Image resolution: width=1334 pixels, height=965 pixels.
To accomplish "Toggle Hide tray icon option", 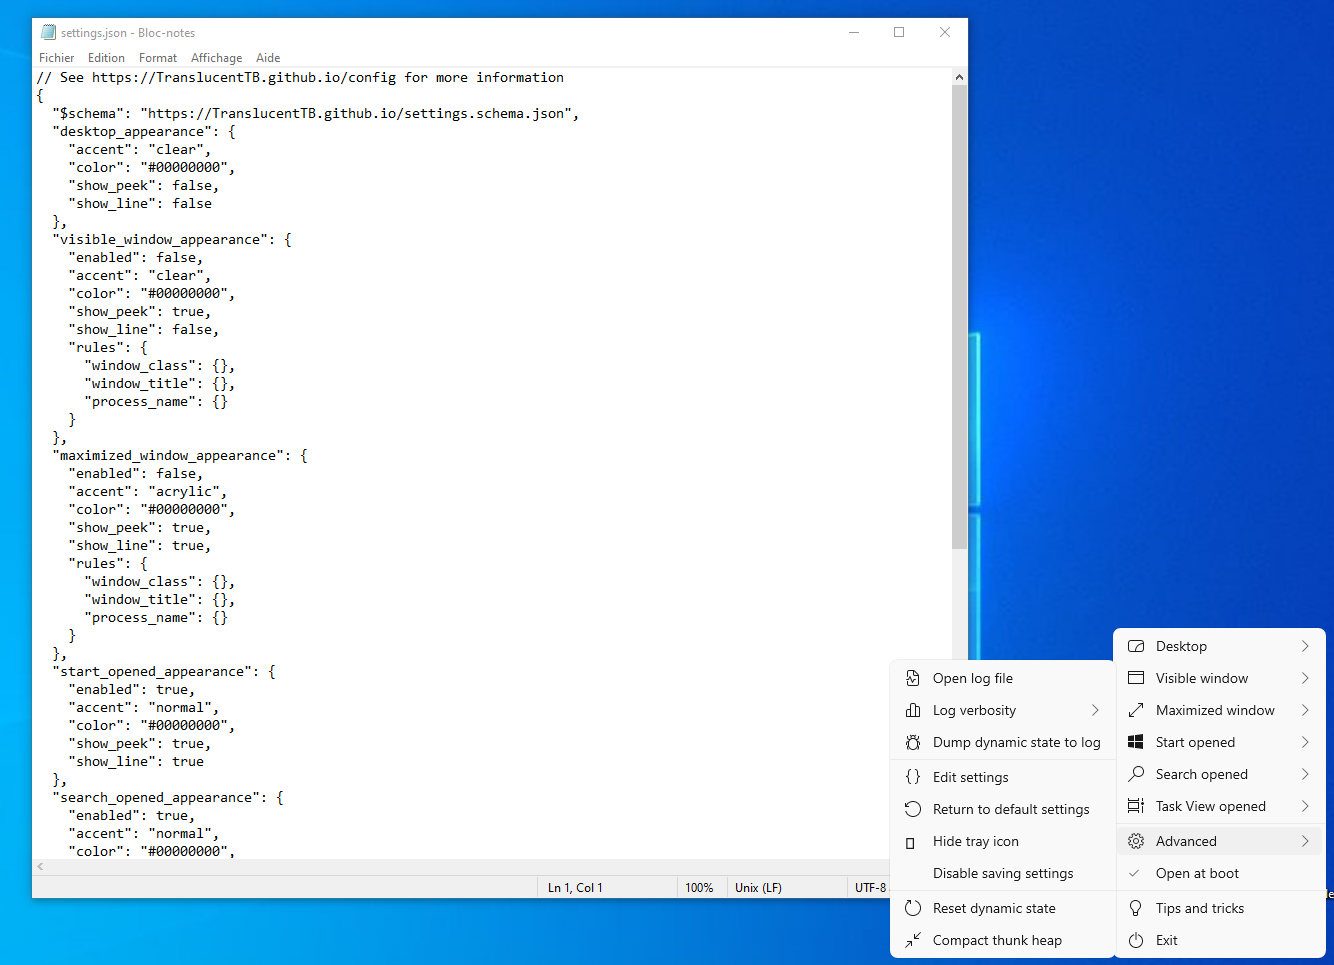I will [975, 841].
